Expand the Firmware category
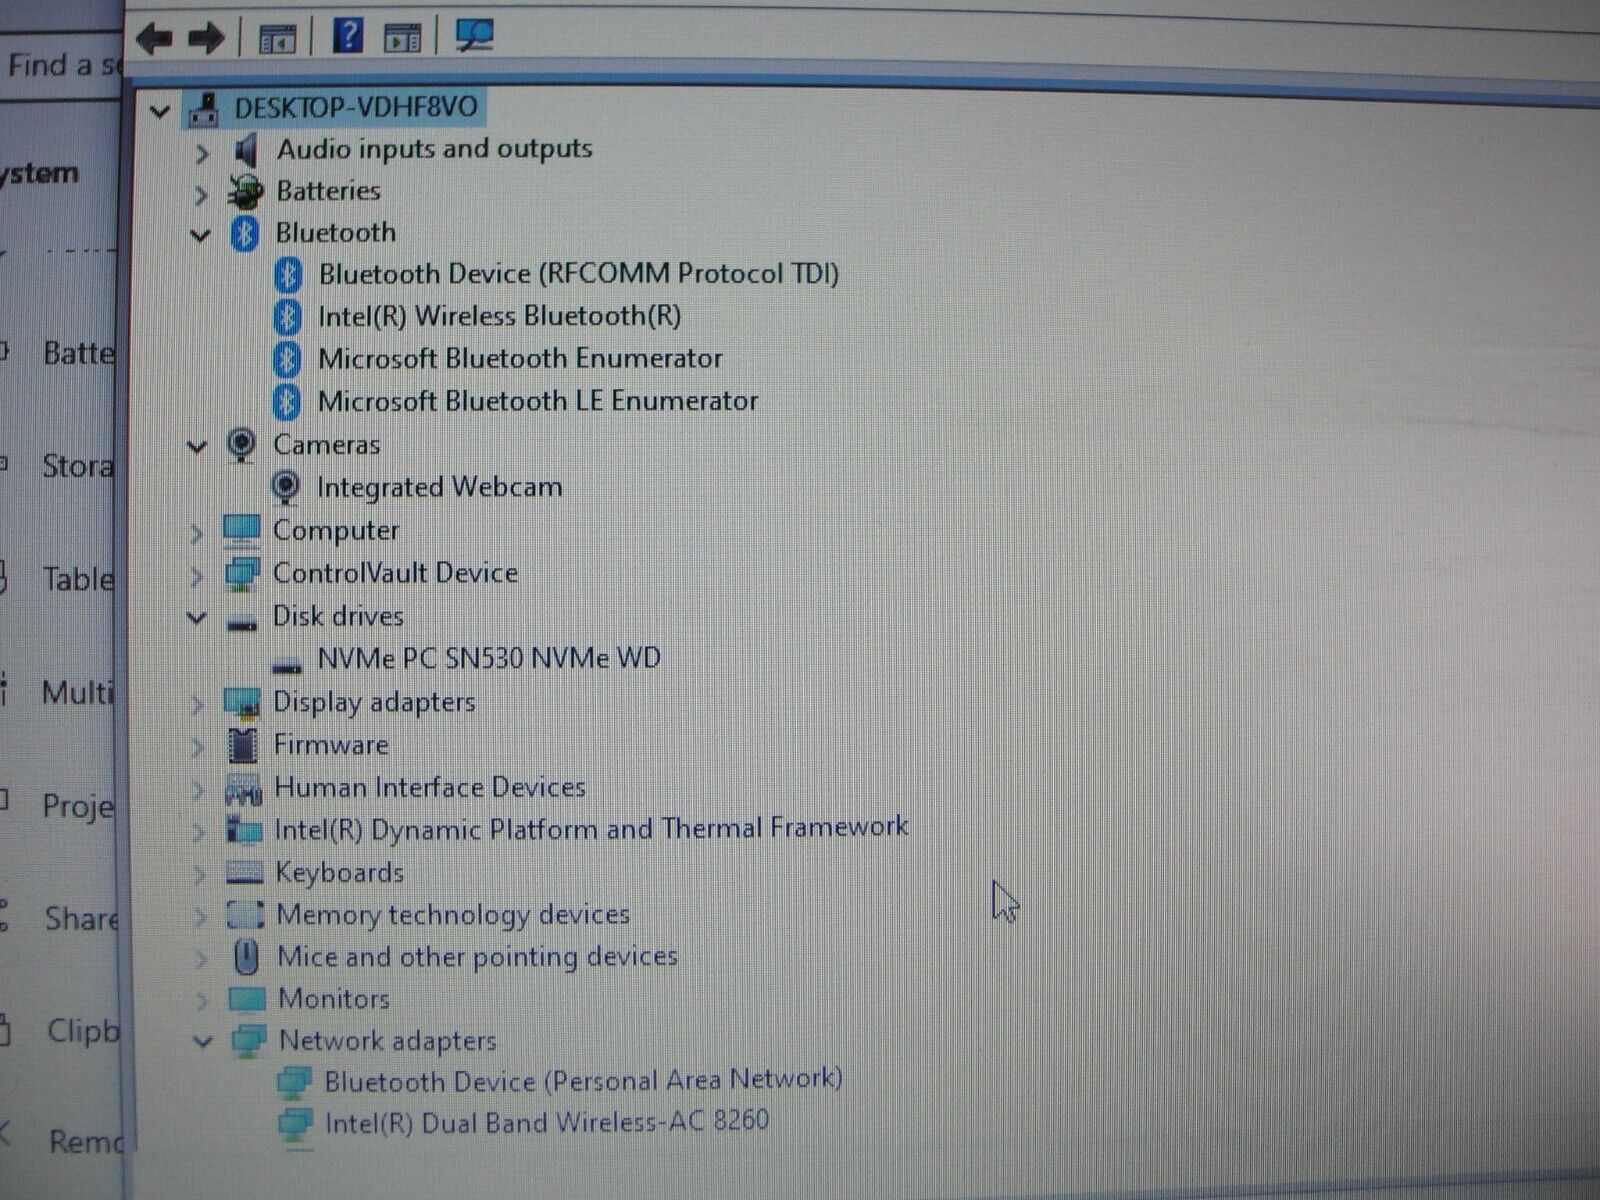This screenshot has width=1600, height=1200. pyautogui.click(x=198, y=747)
